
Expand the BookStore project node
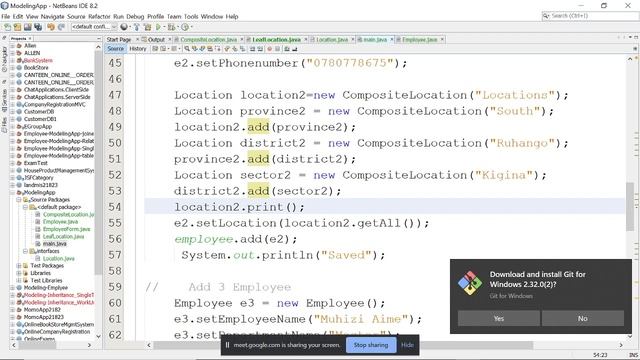click(x=13, y=67)
